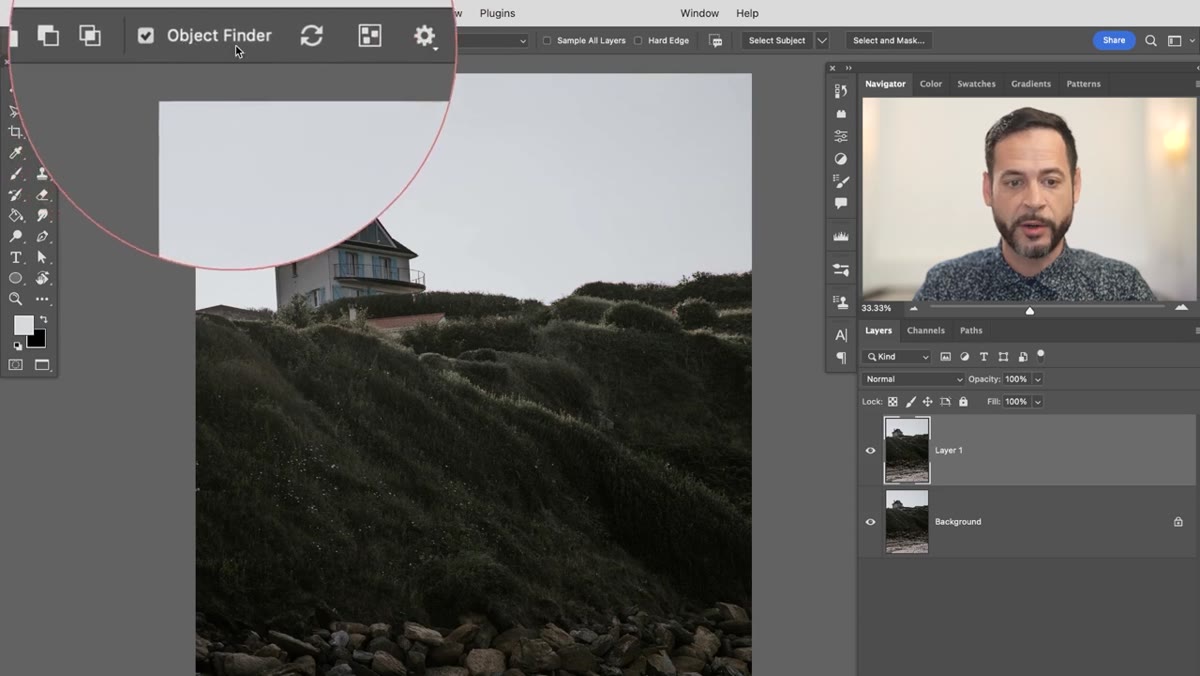The height and width of the screenshot is (676, 1200).
Task: Open the Brush Settings panel icon
Action: (x=841, y=181)
